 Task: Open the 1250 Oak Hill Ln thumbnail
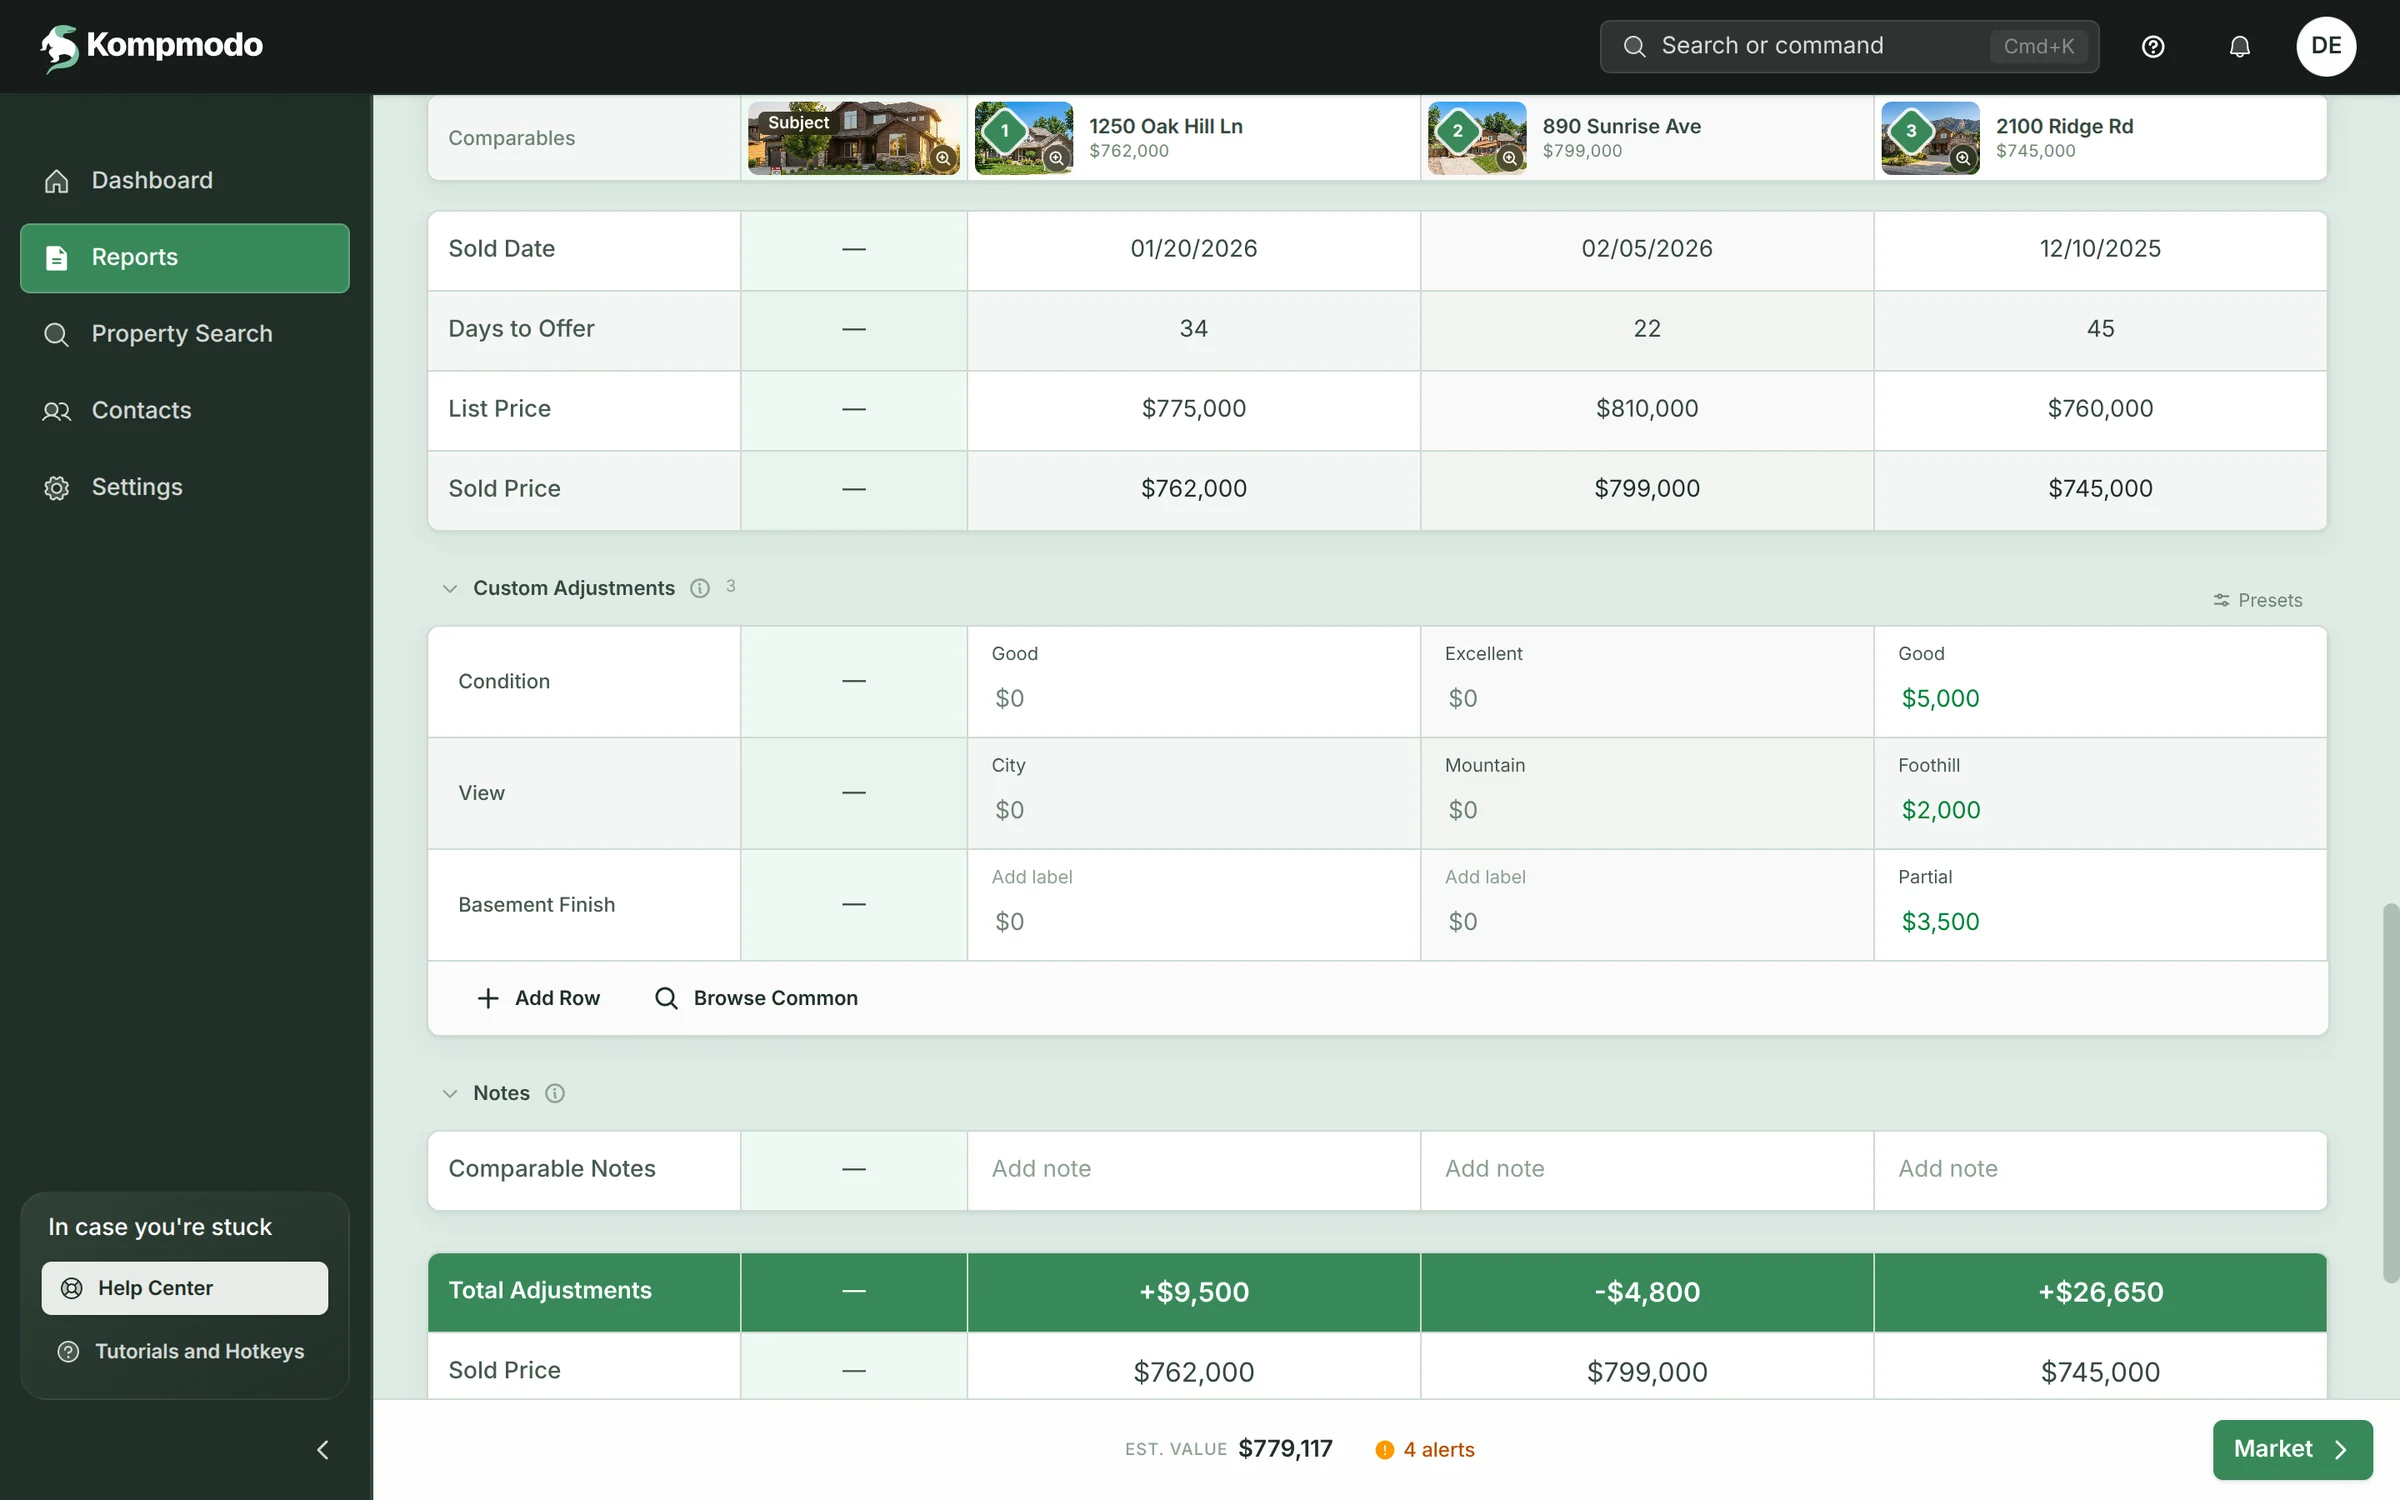coord(1024,138)
